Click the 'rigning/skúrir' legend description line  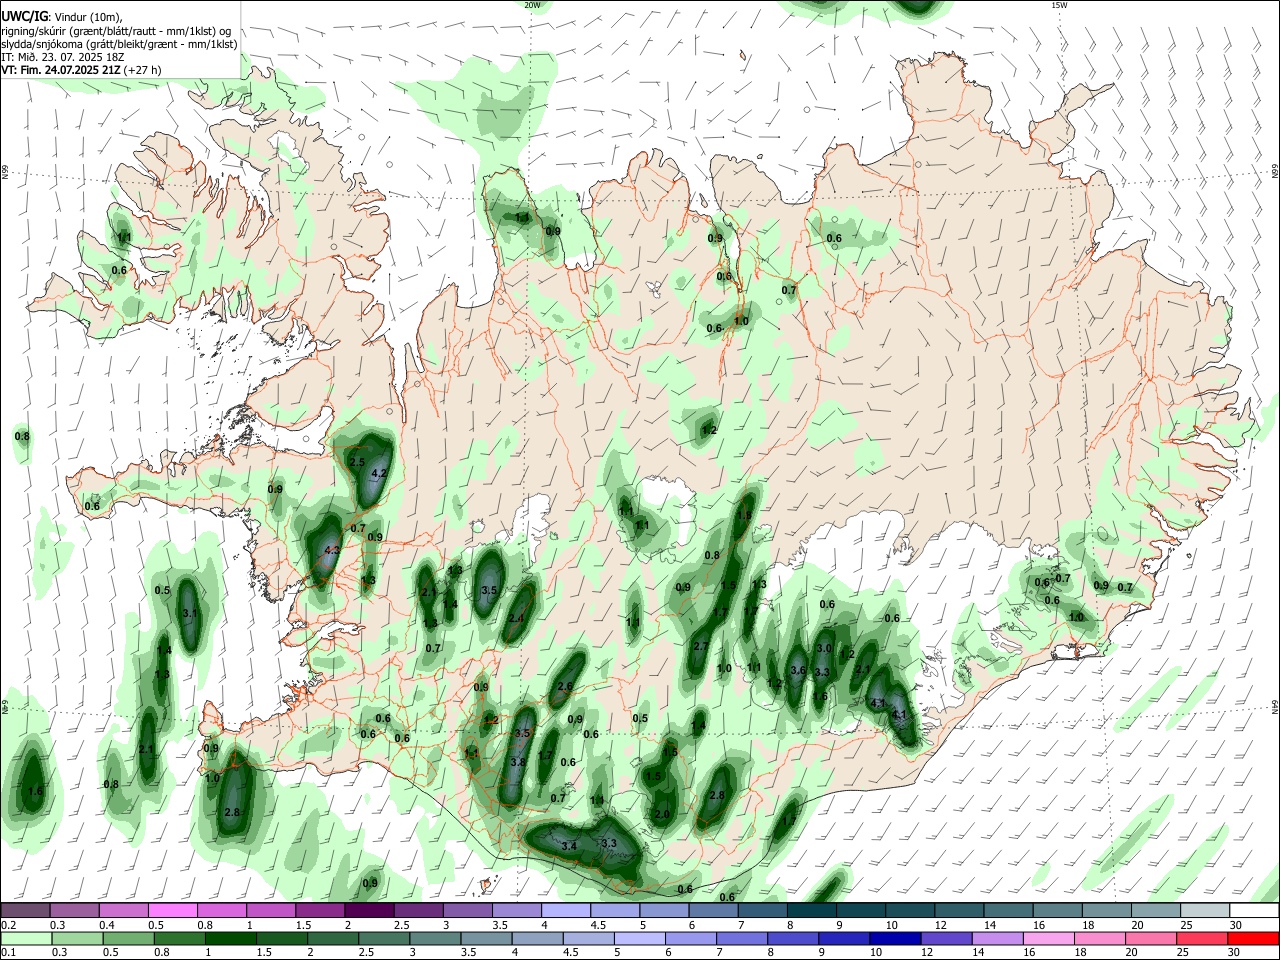pos(116,30)
